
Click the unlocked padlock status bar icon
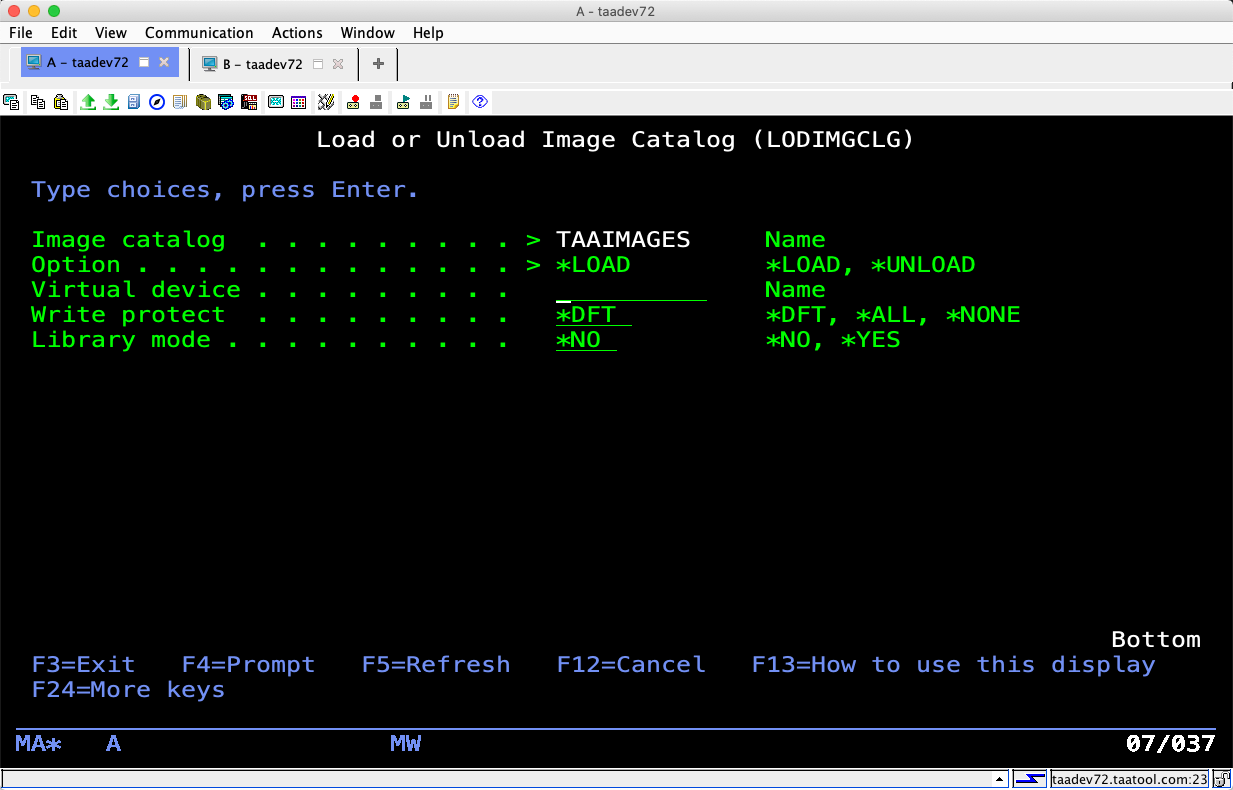click(1222, 779)
